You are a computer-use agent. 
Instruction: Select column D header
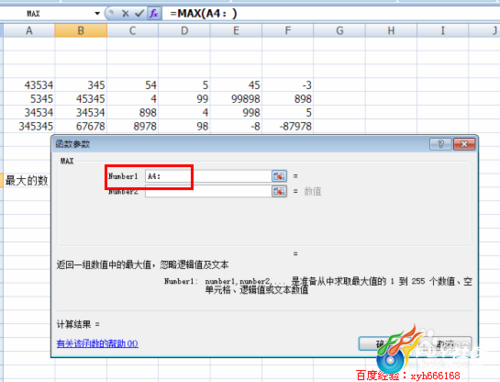click(x=184, y=31)
